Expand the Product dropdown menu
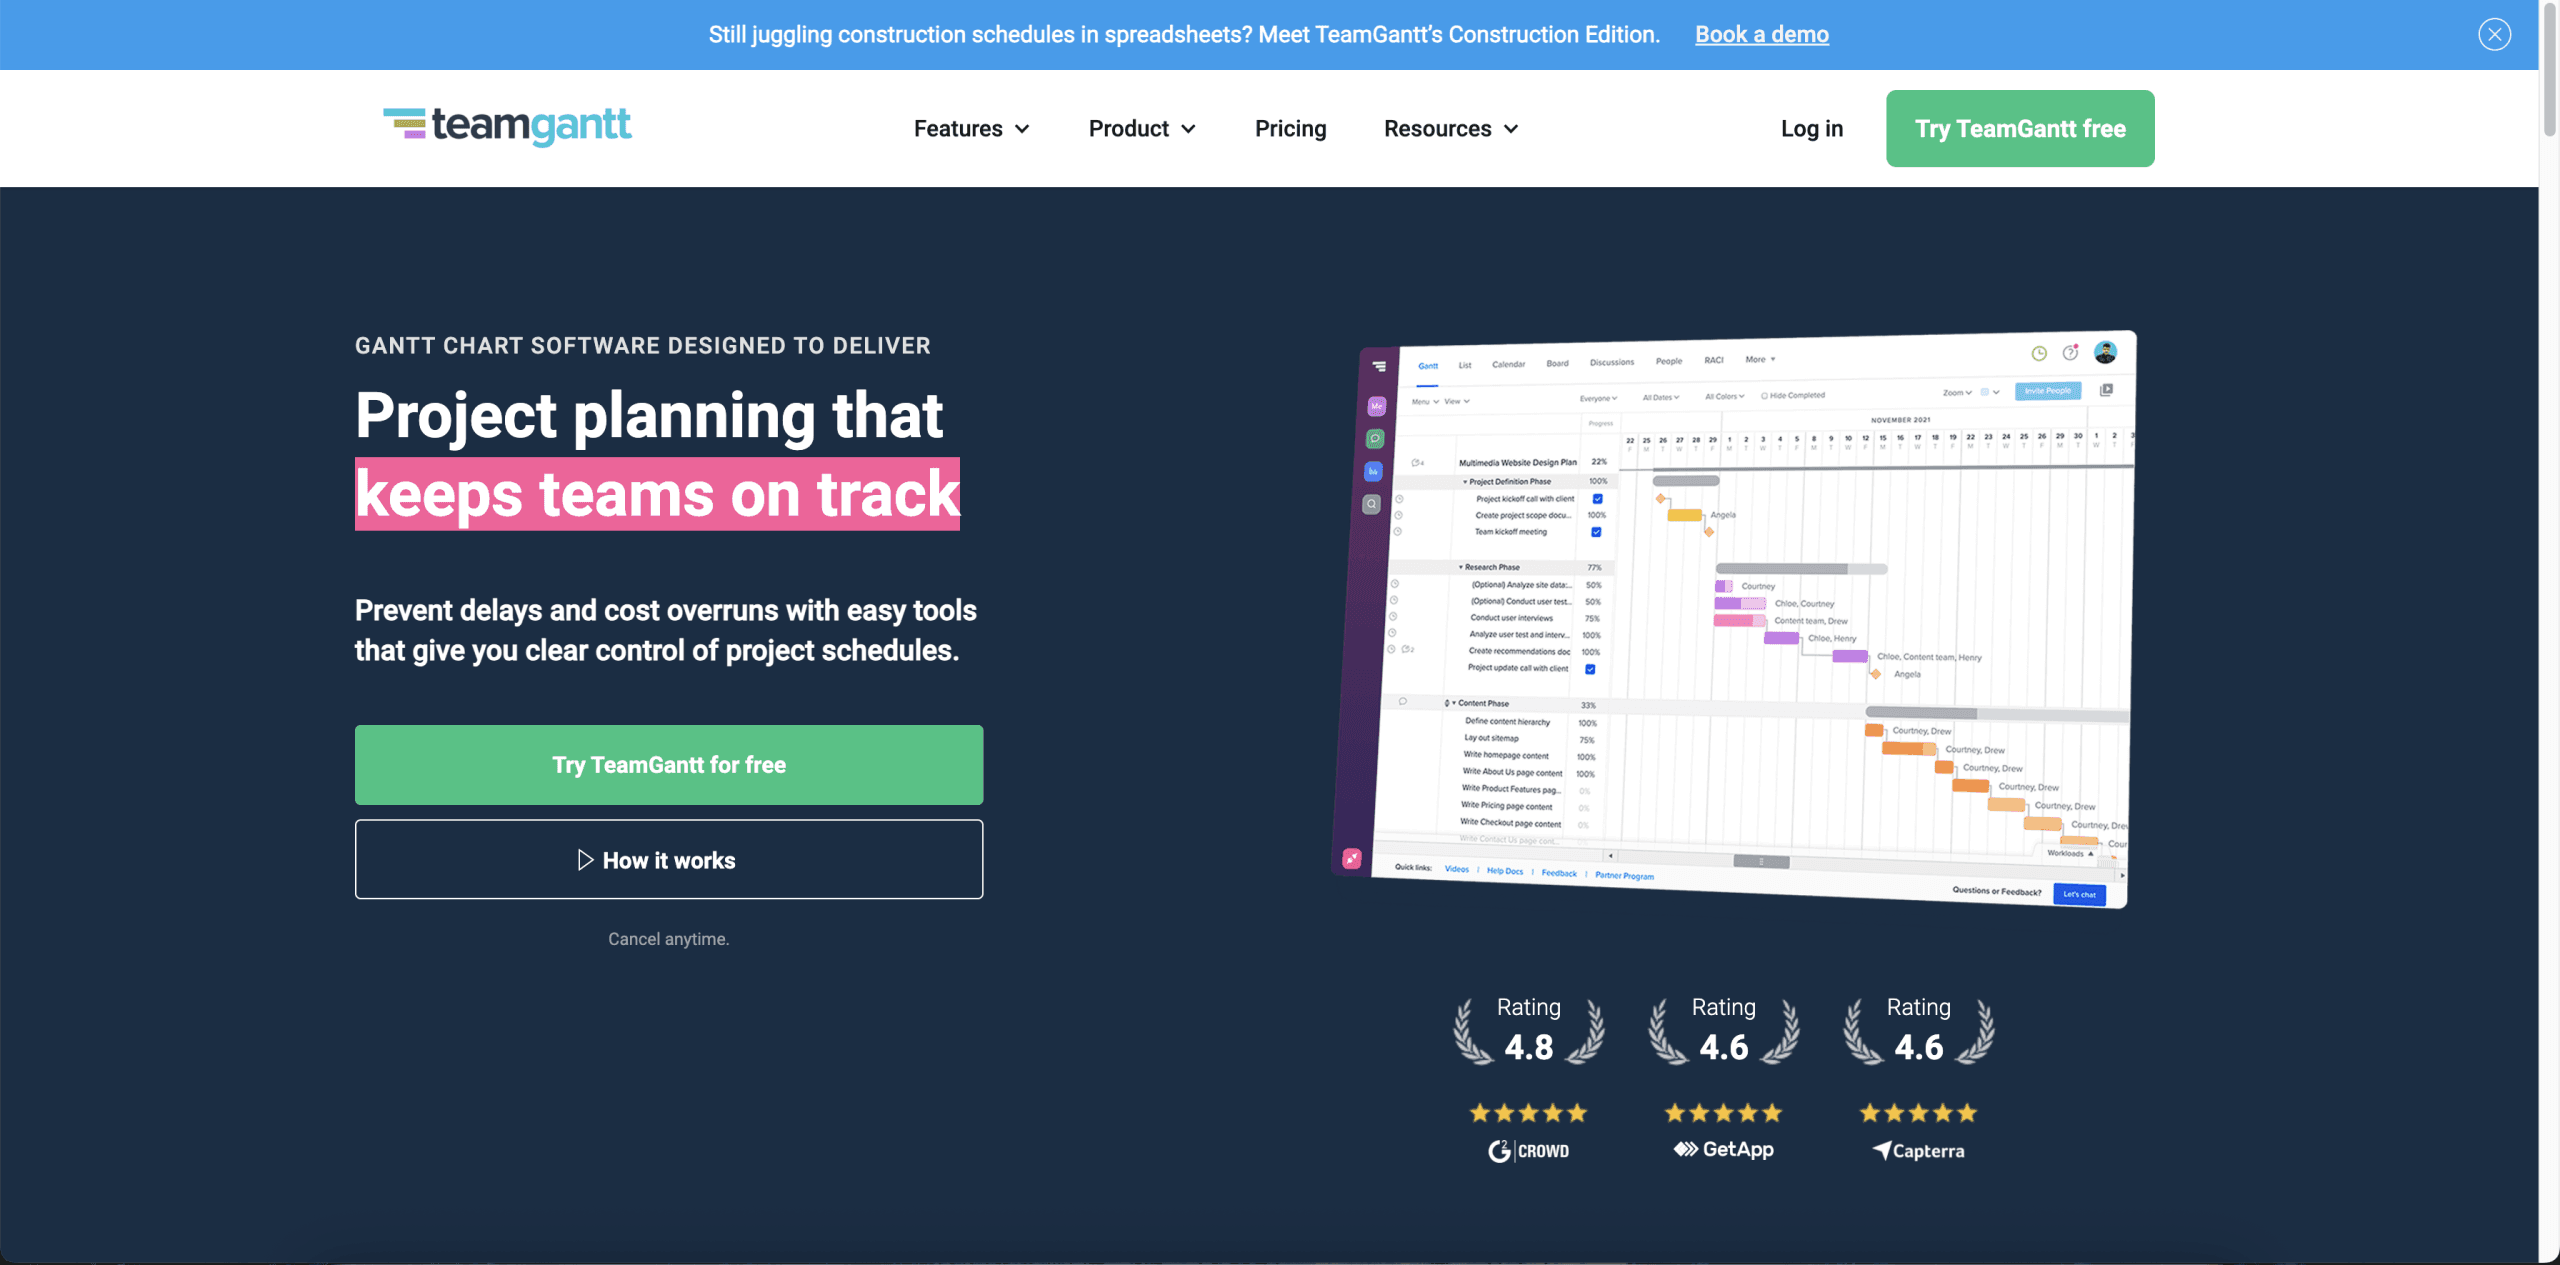 (x=1142, y=128)
